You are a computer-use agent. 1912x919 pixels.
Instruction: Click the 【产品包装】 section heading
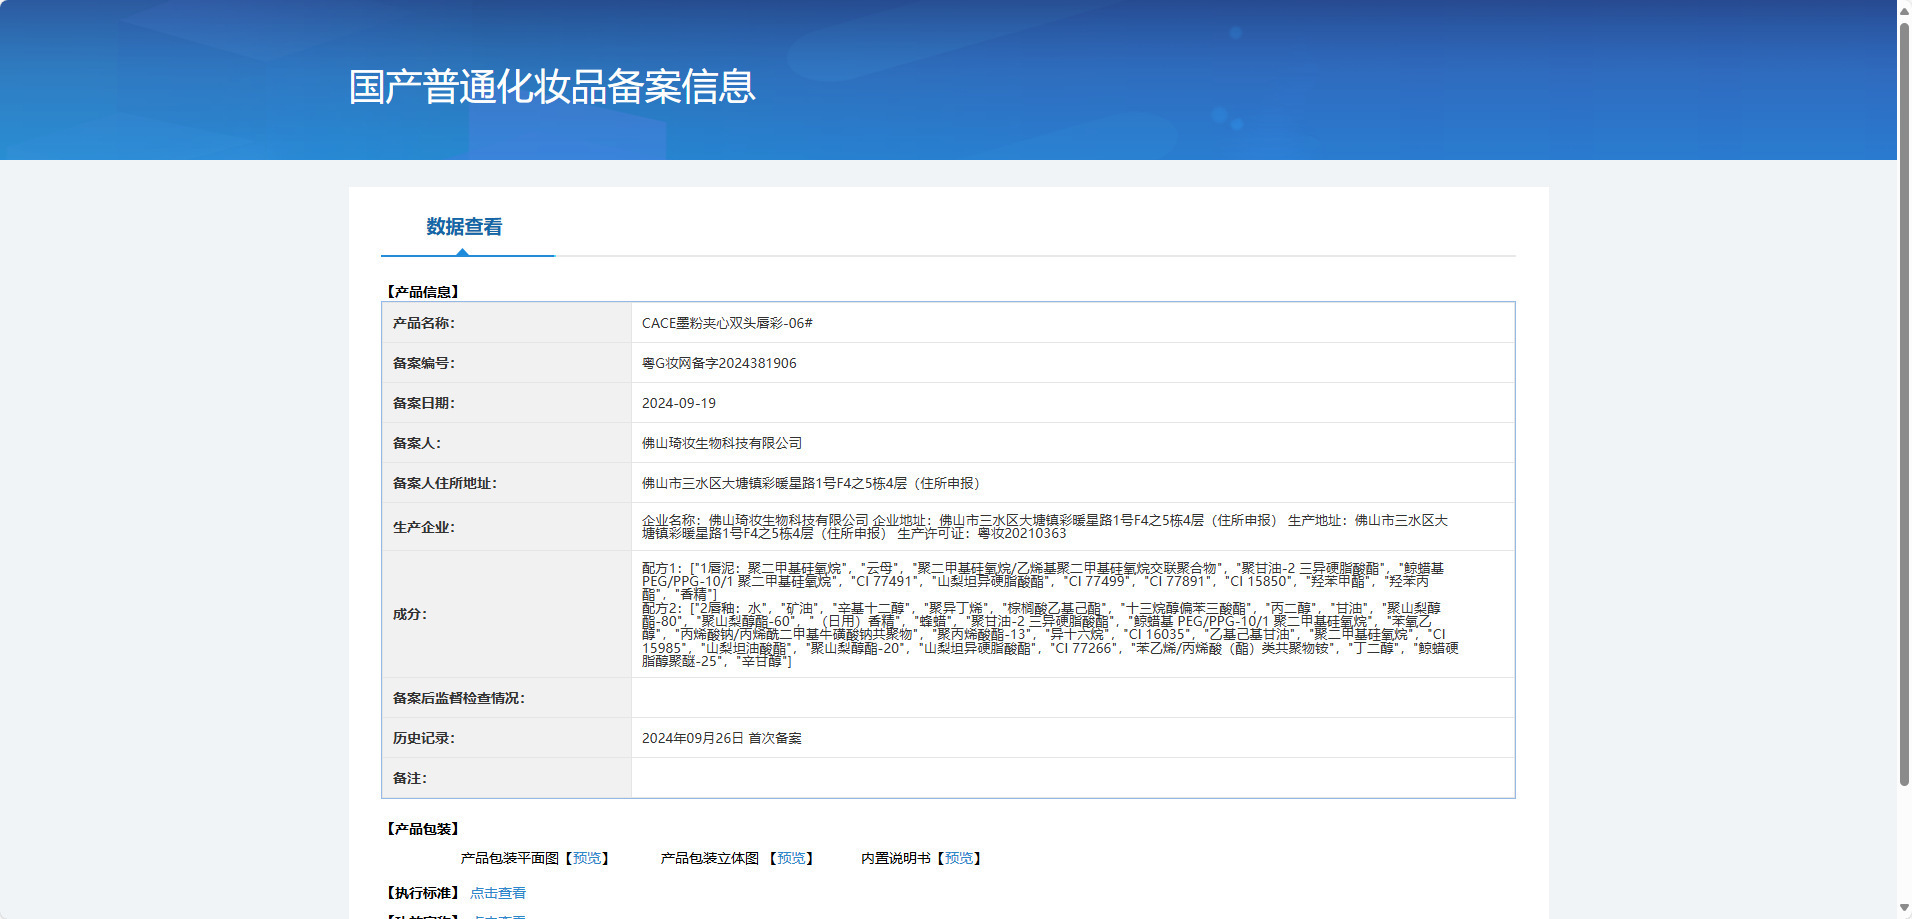(423, 829)
